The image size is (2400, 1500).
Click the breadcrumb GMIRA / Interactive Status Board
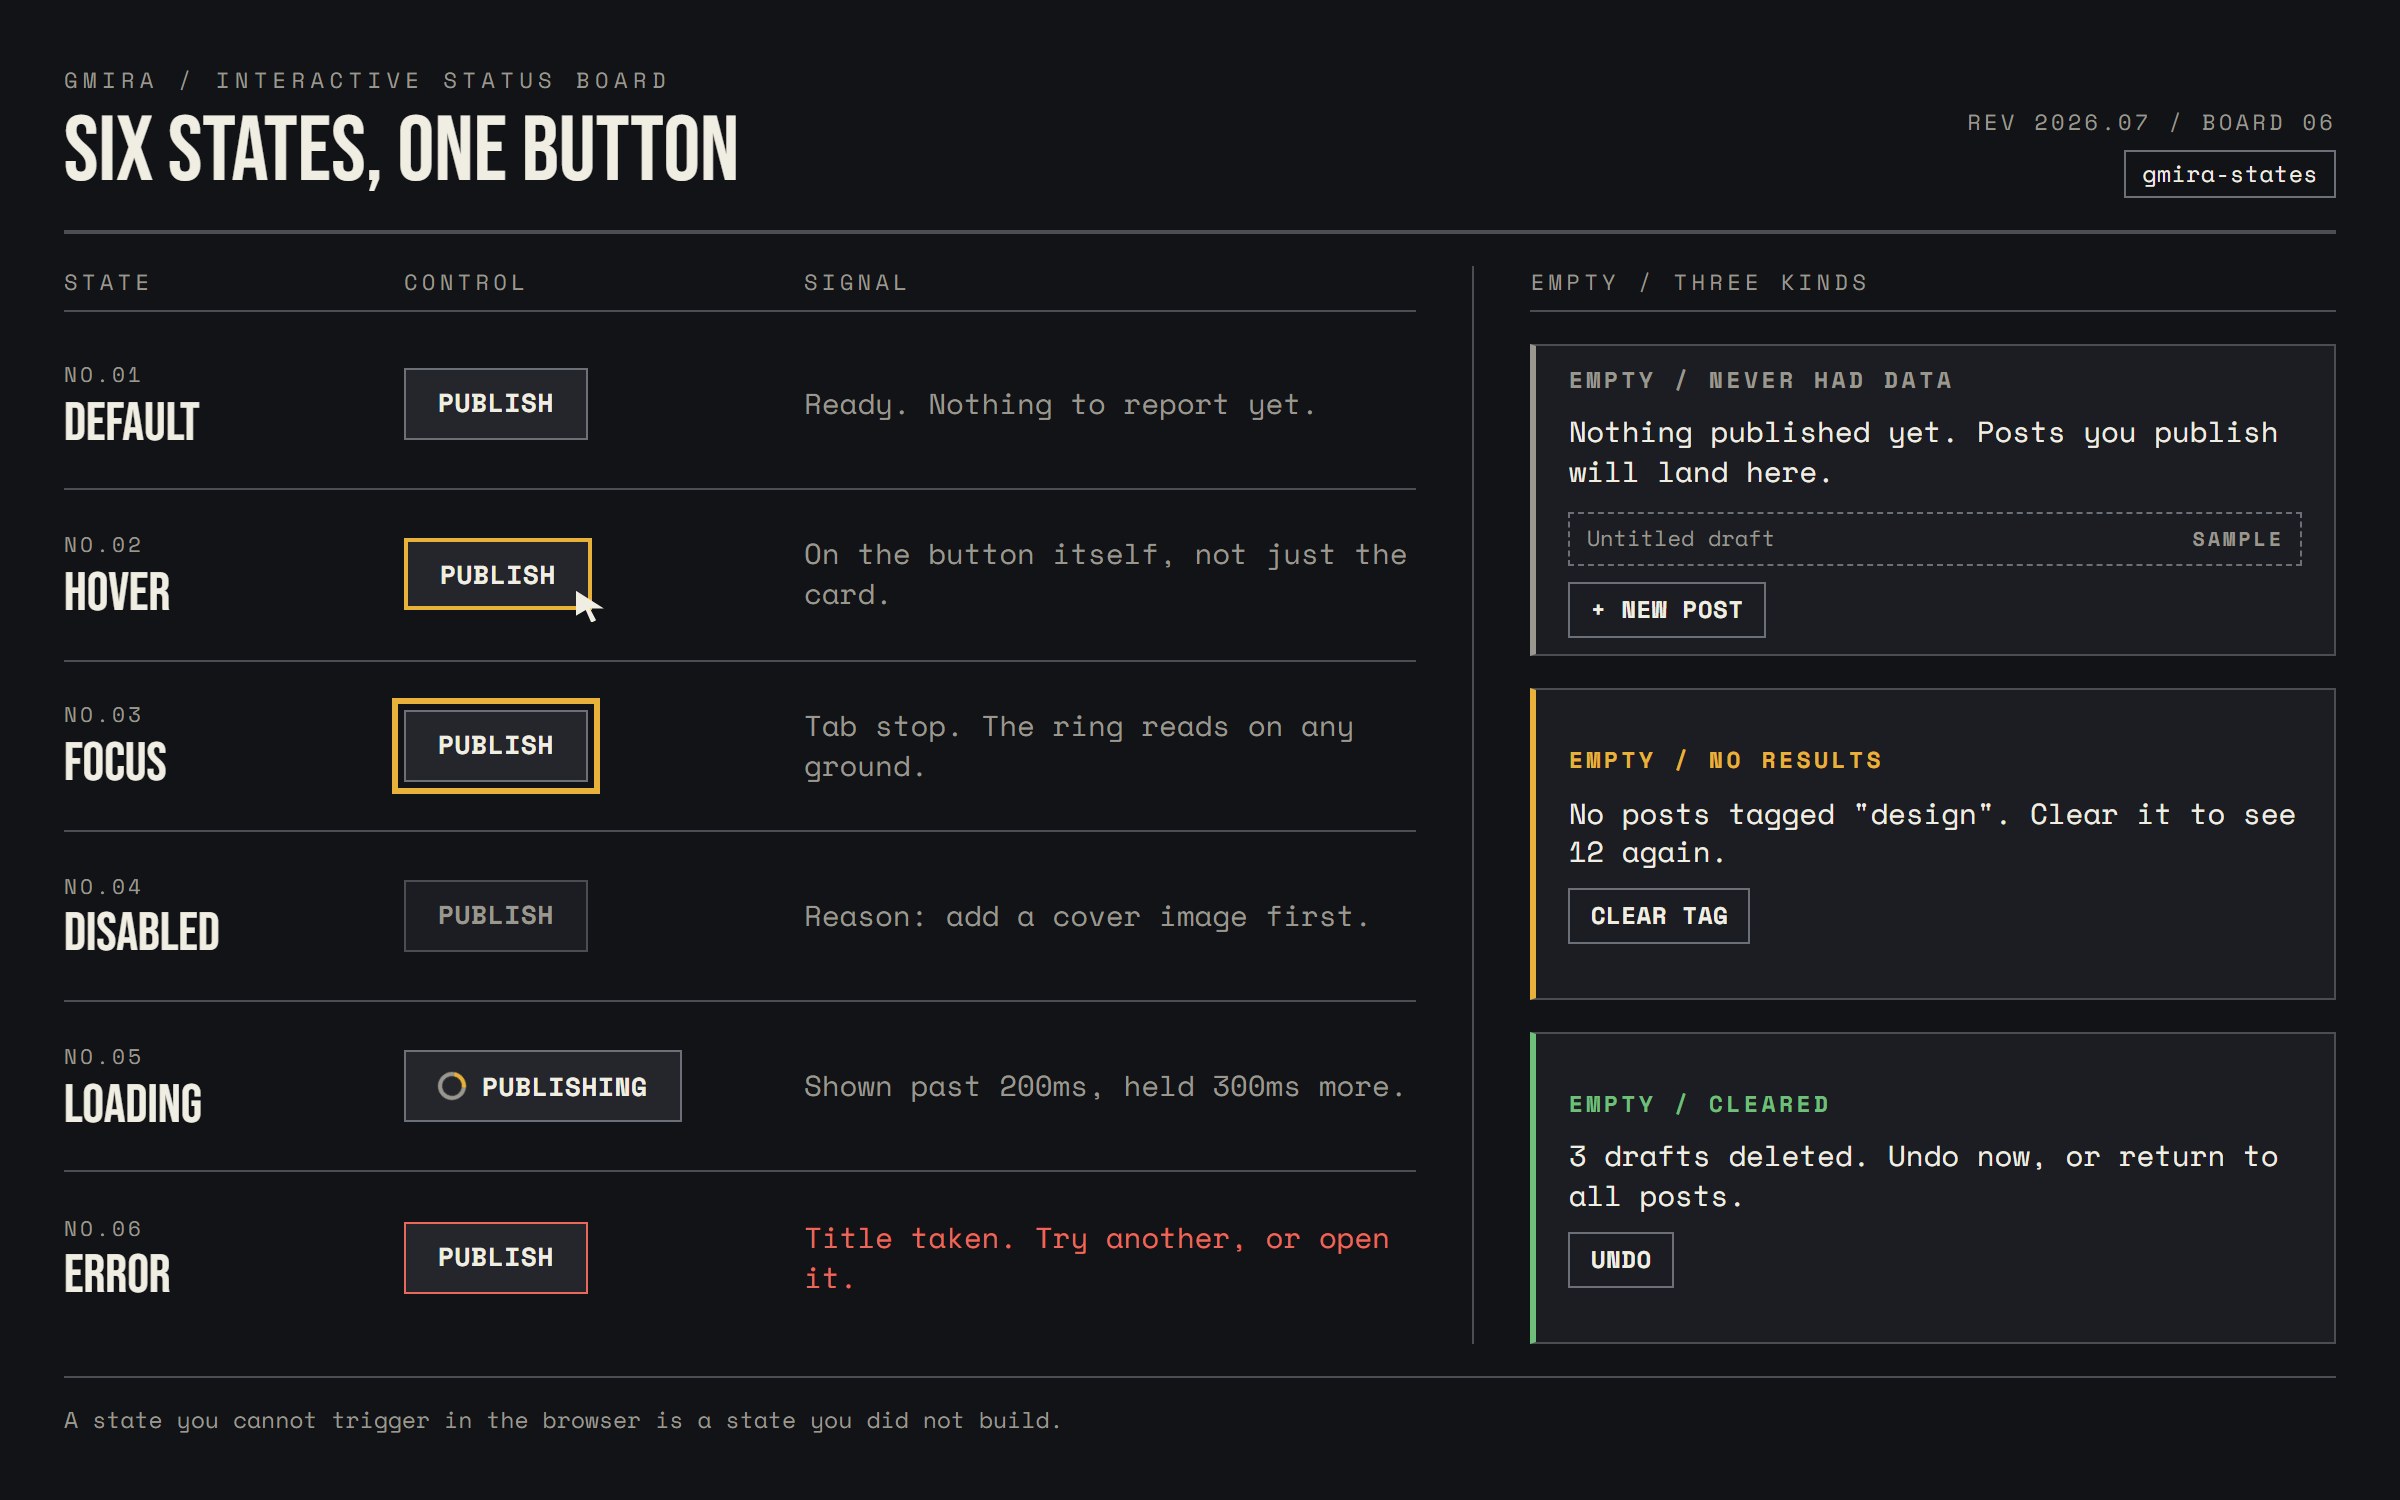pos(366,80)
